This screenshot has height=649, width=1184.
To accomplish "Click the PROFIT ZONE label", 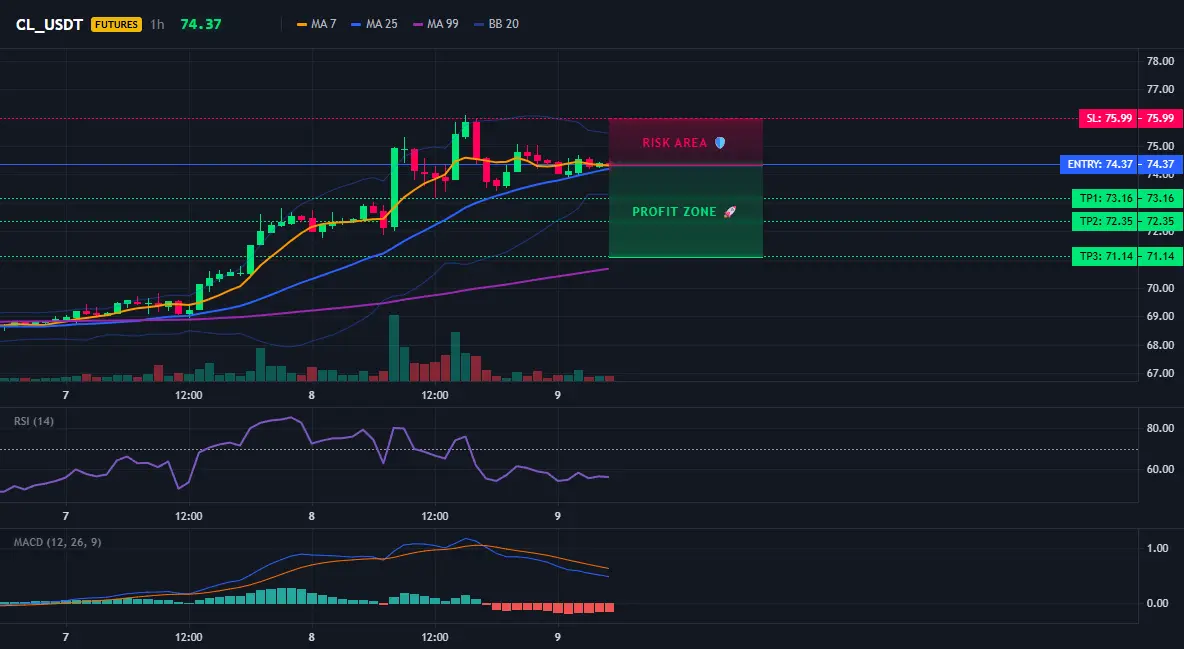I will point(674,212).
